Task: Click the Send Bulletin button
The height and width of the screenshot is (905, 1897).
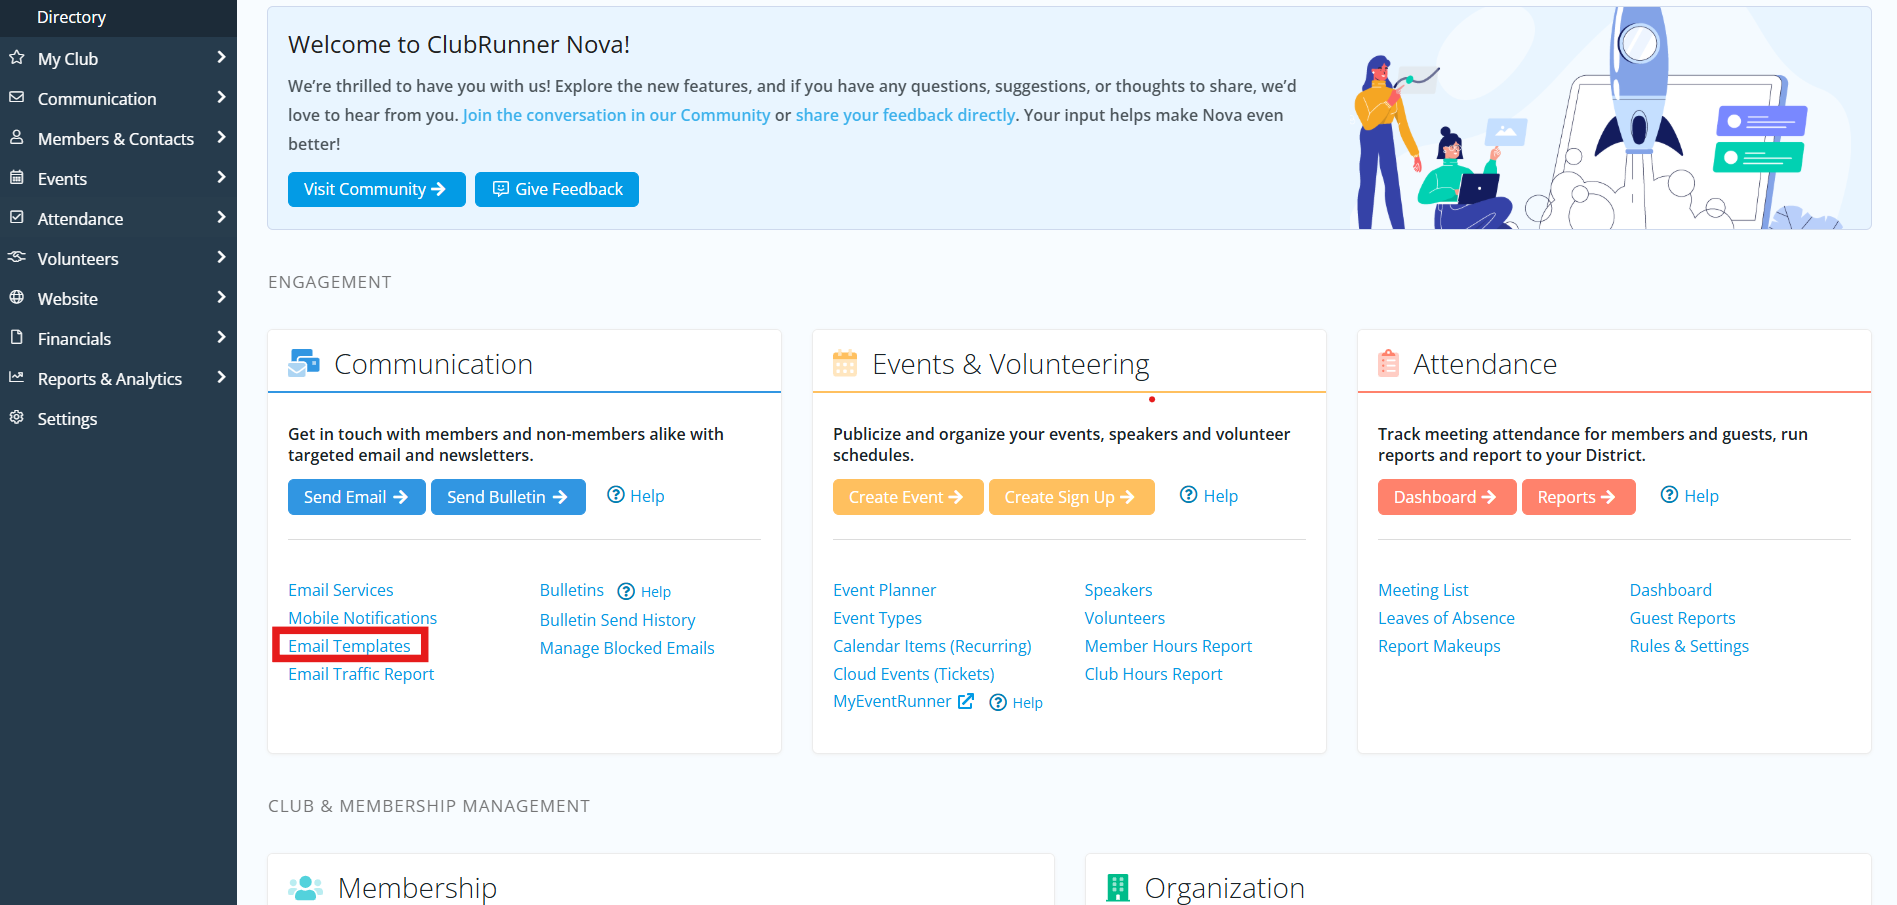Action: tap(508, 497)
